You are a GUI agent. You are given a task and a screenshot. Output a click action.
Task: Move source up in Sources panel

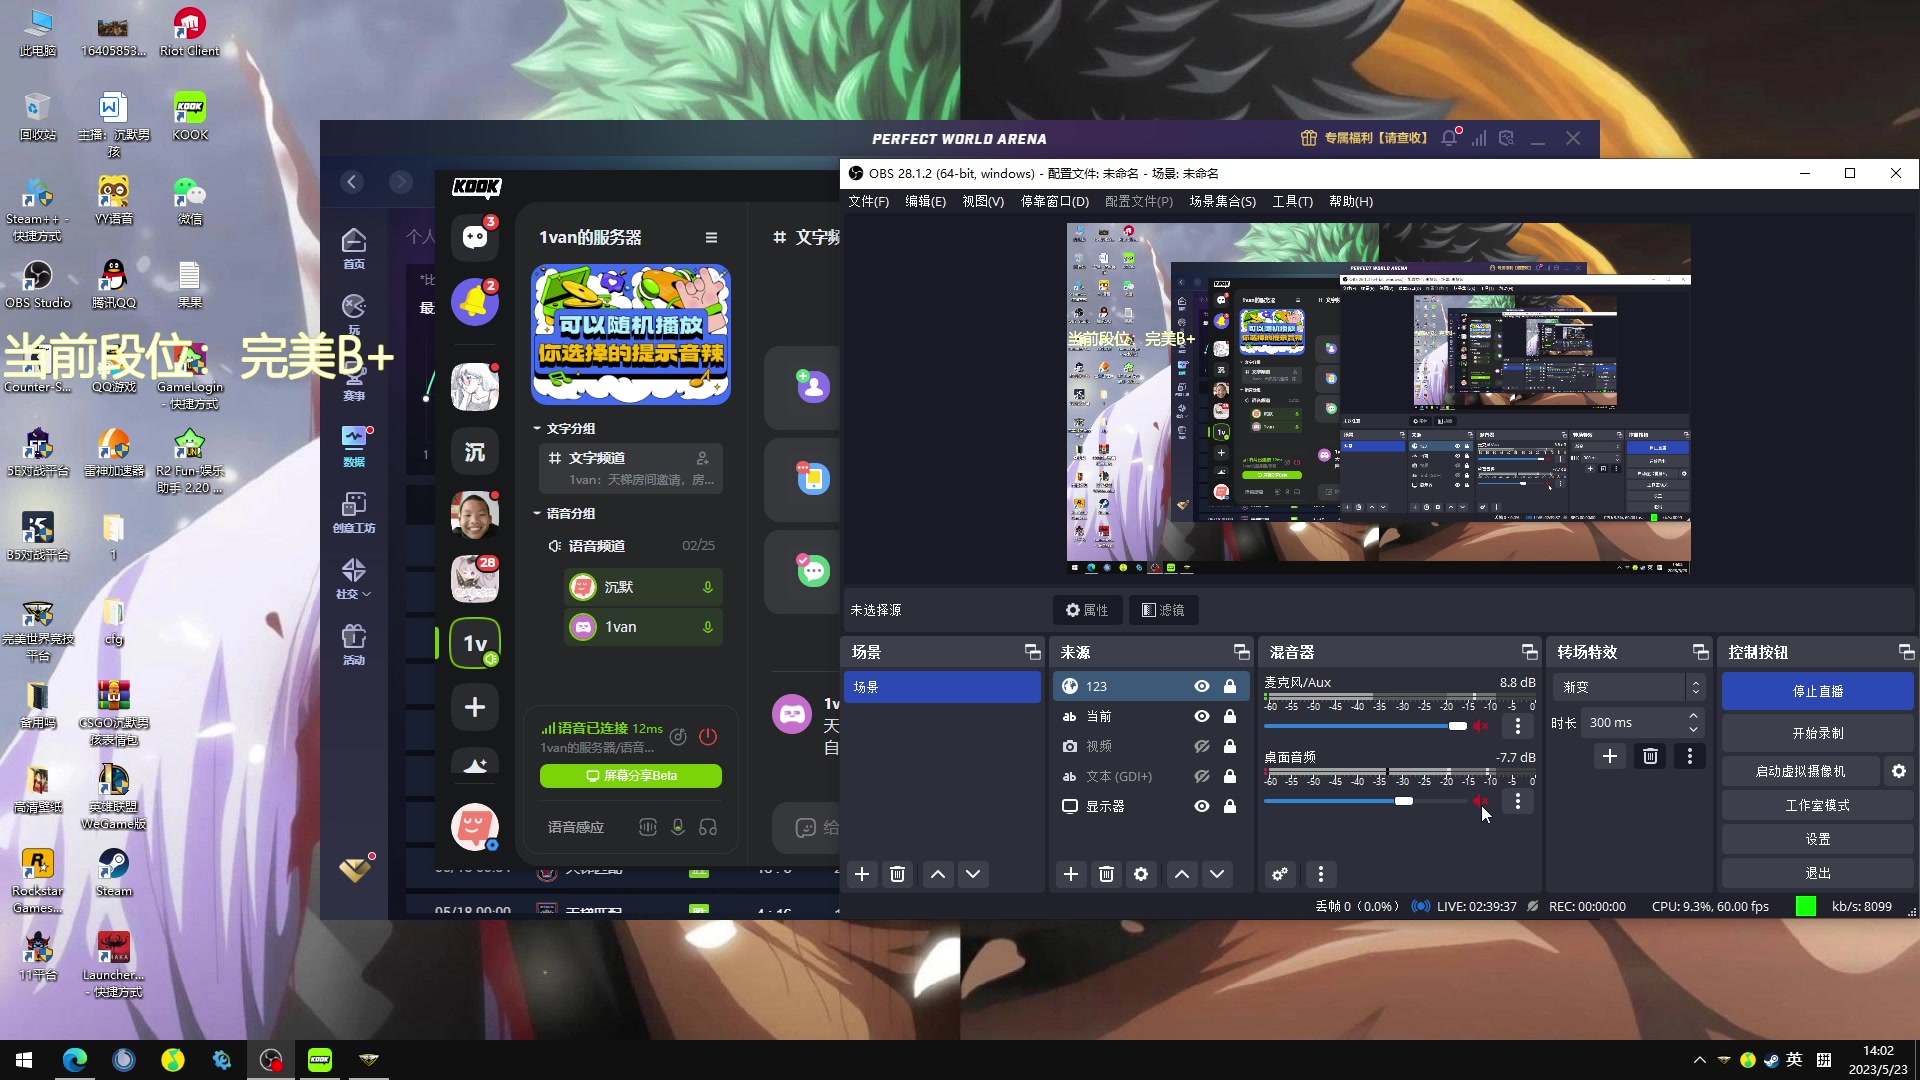(x=1182, y=874)
